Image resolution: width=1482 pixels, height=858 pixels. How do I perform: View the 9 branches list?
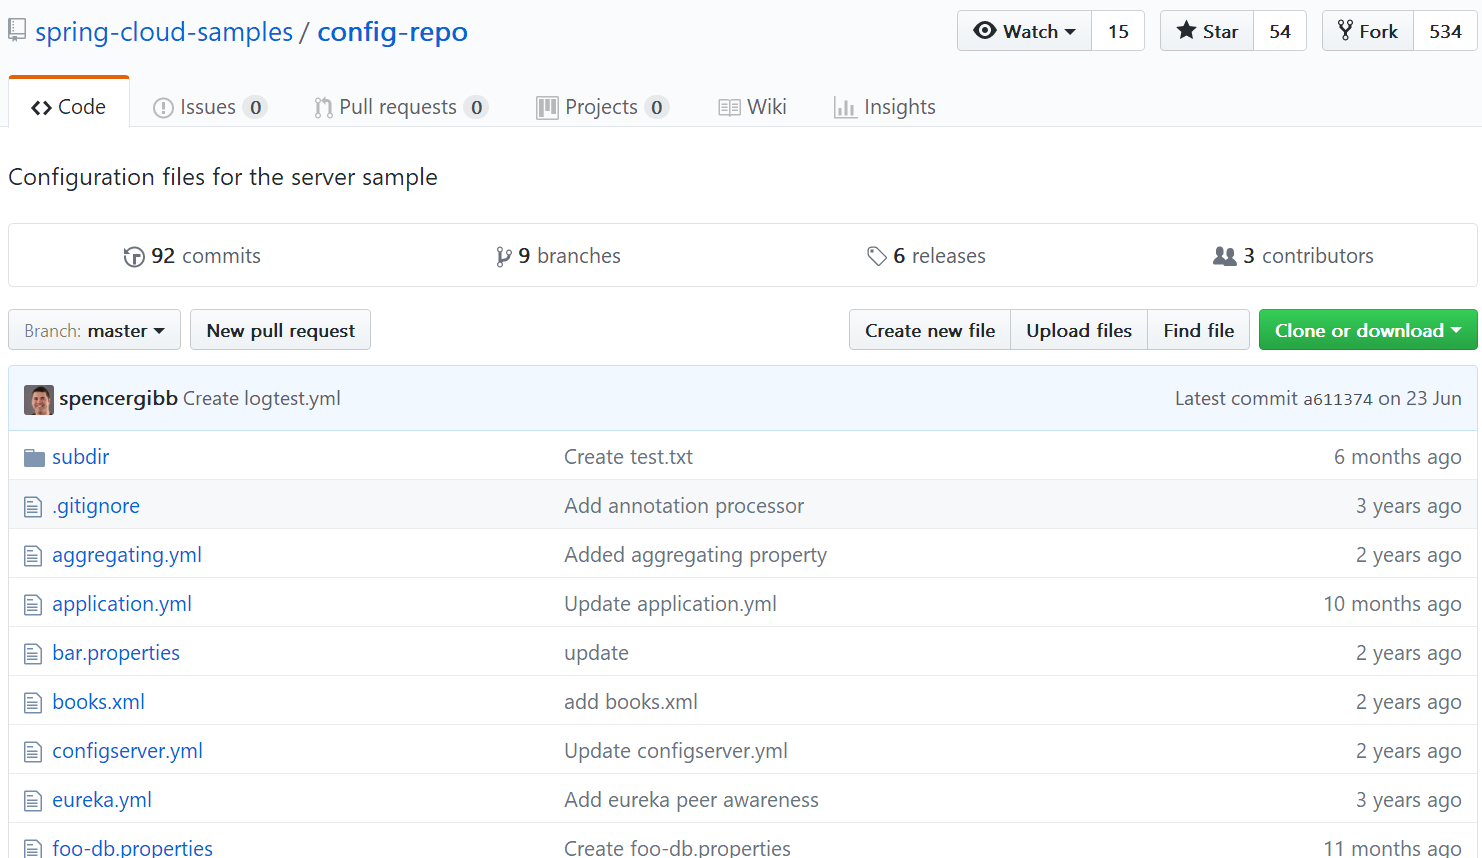pos(558,256)
